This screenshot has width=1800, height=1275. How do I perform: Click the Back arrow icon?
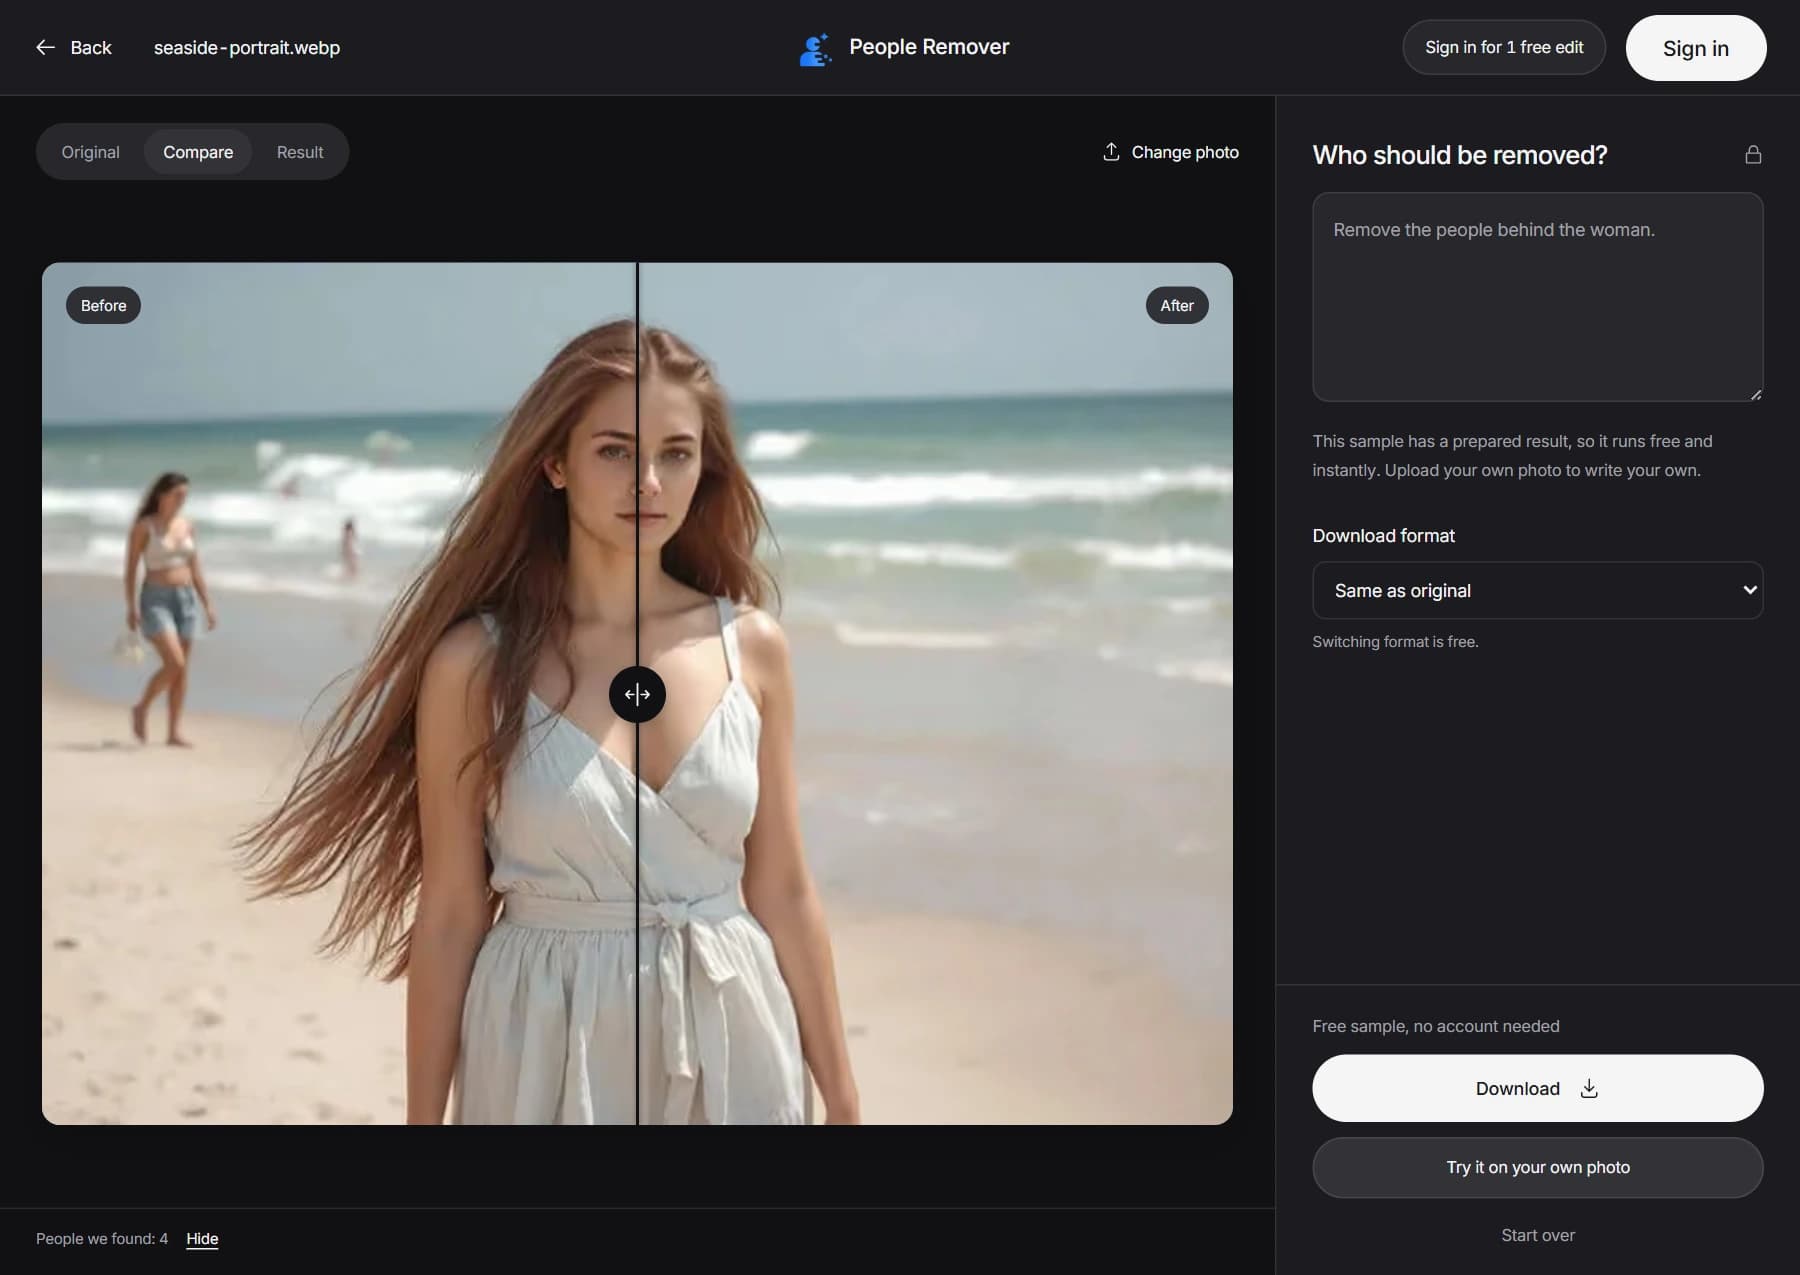coord(45,47)
